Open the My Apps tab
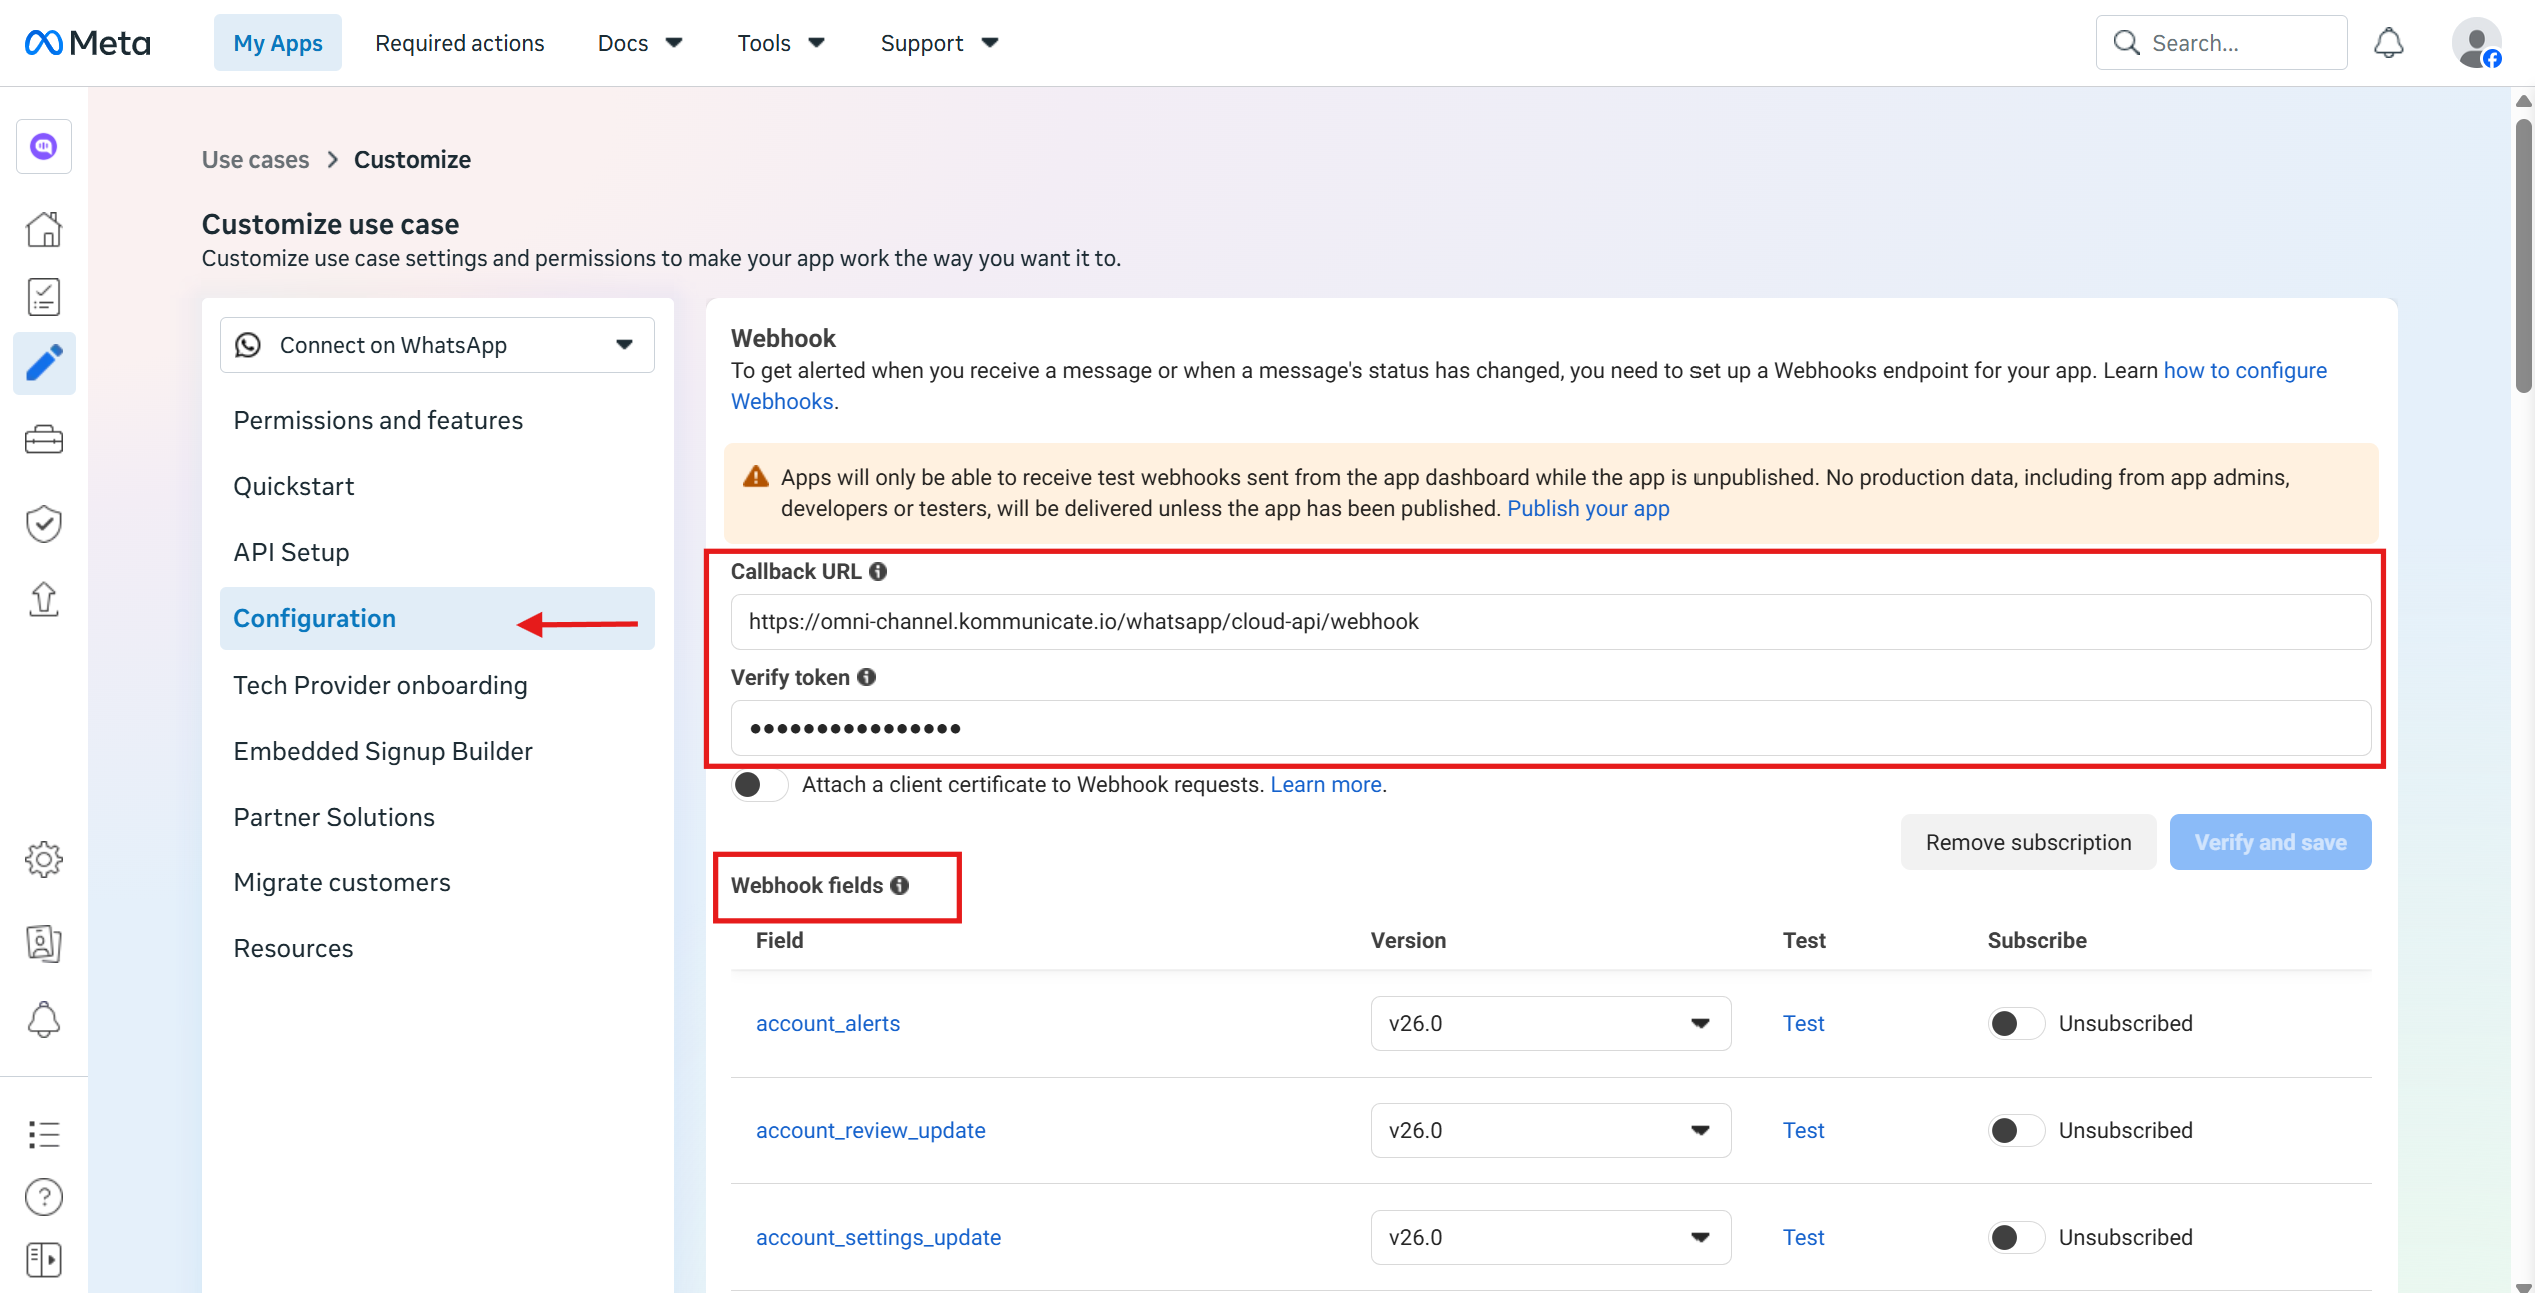Viewport: 2535px width, 1293px height. [278, 43]
